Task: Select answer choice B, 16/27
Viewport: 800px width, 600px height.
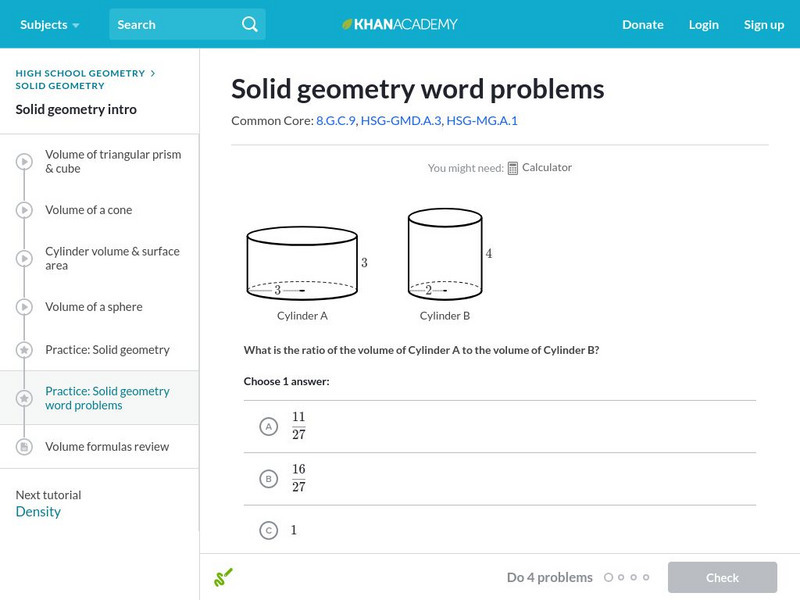Action: 268,479
